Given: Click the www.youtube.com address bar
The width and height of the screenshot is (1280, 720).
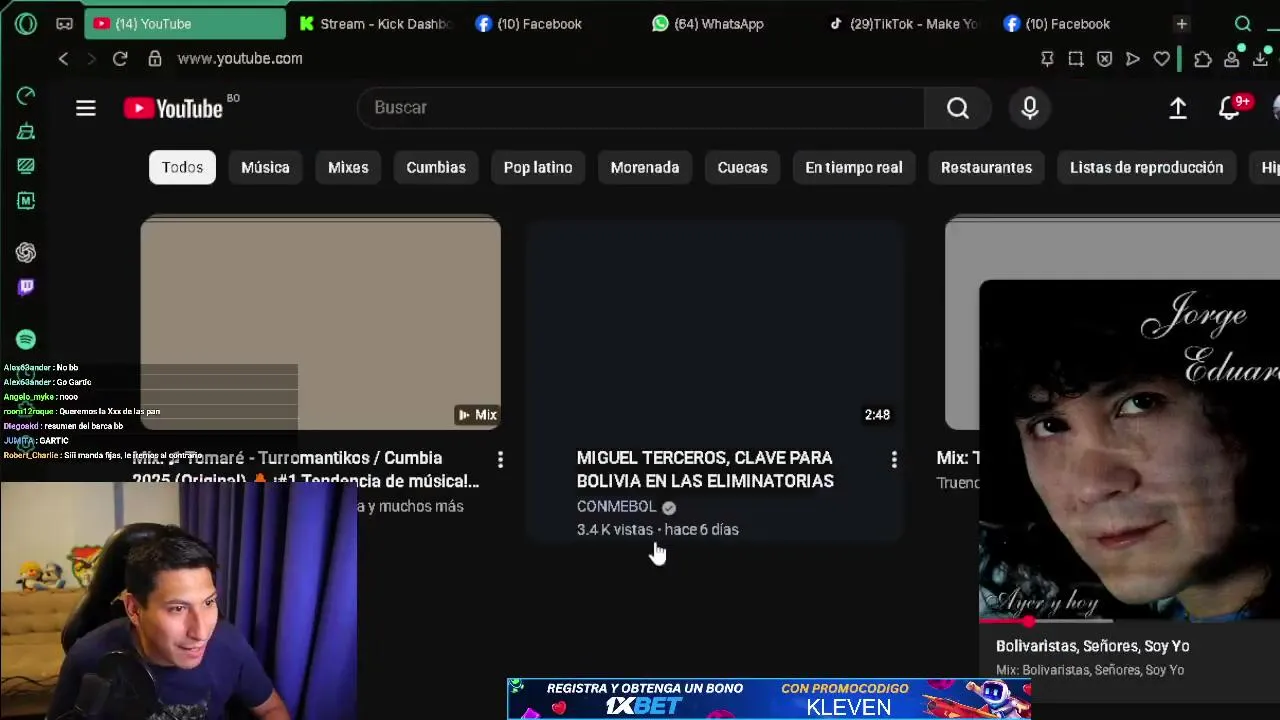Looking at the screenshot, I should [x=240, y=59].
